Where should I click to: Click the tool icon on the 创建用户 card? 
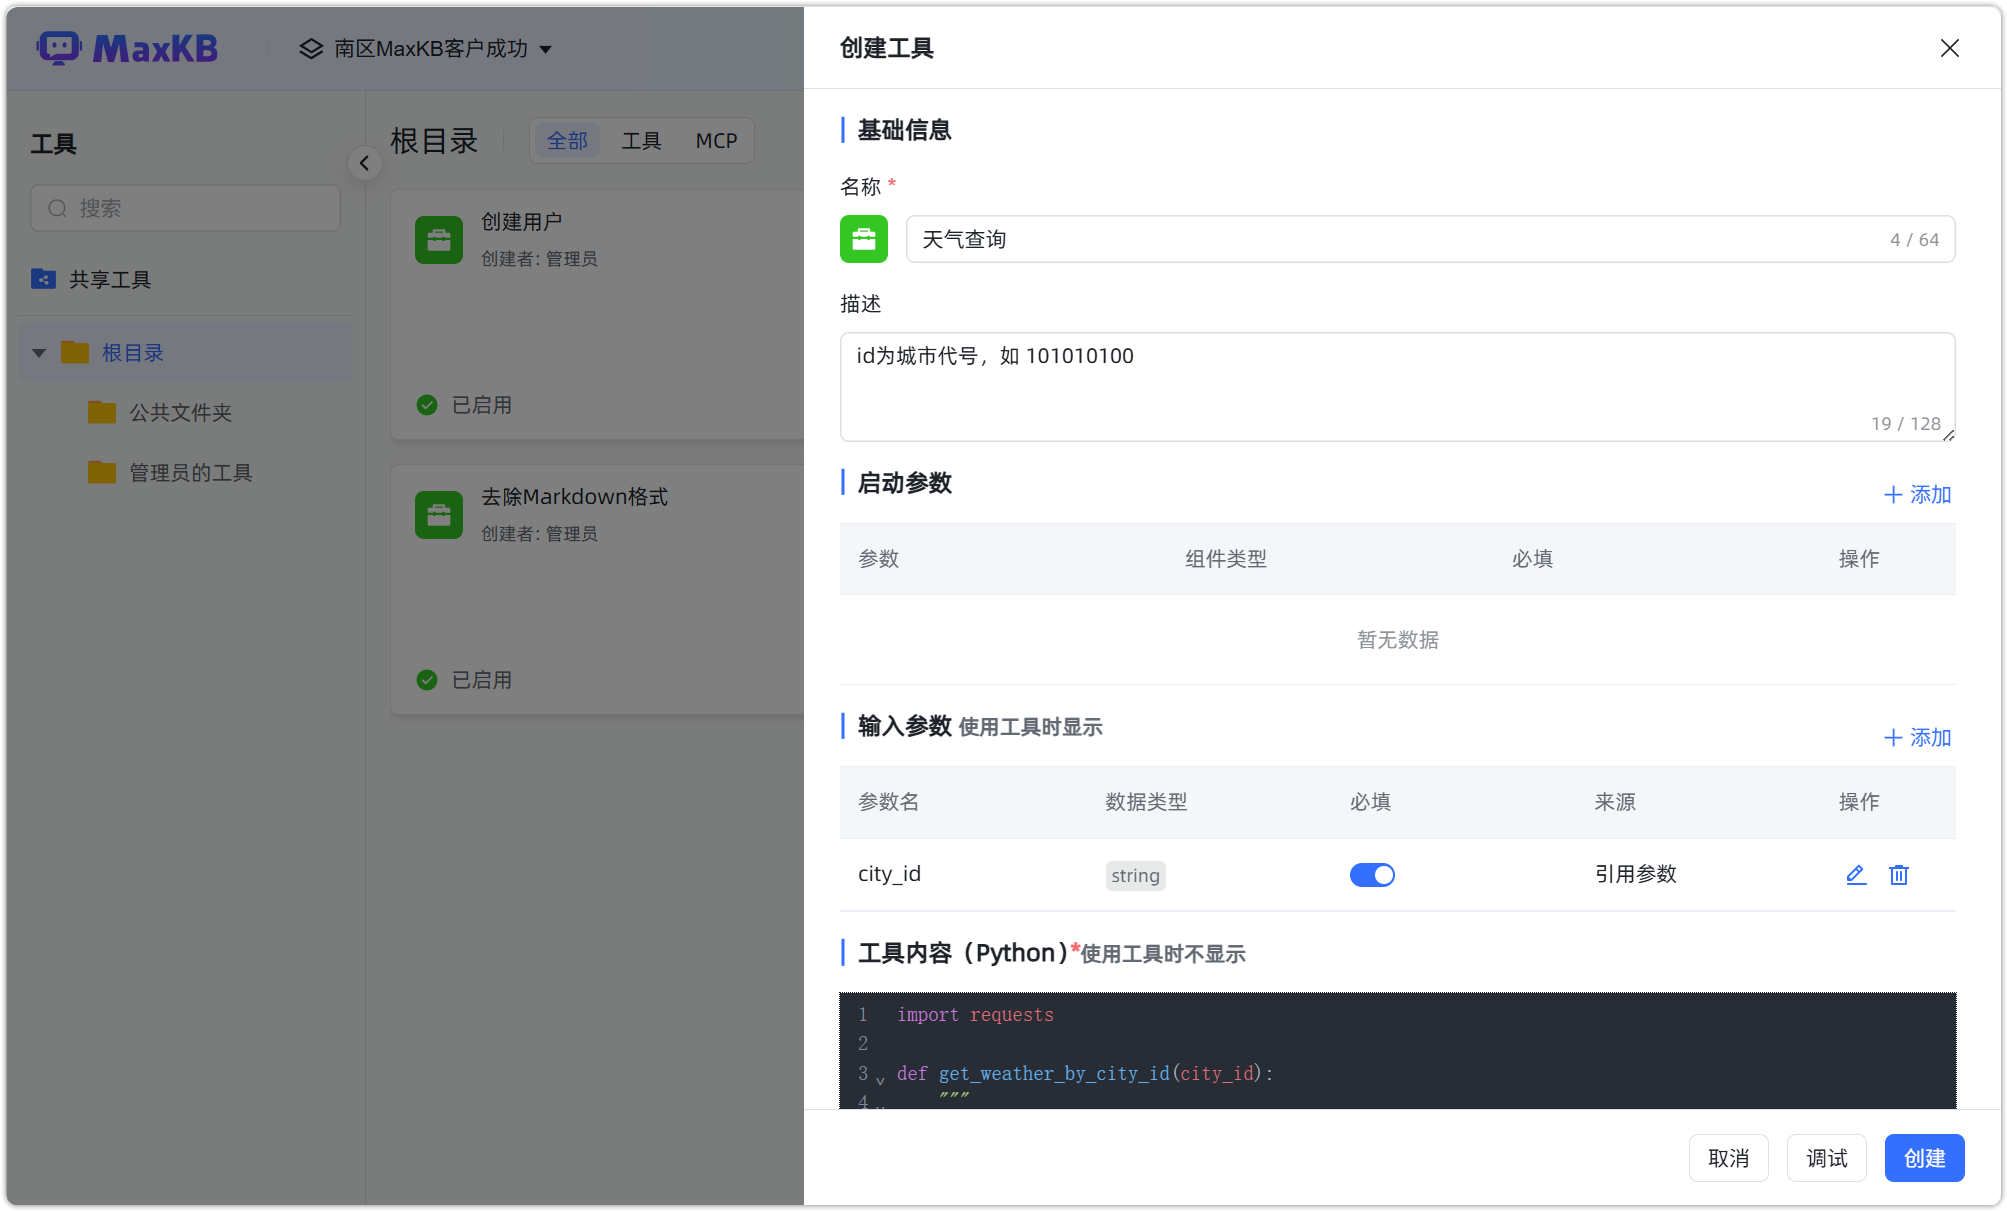[x=438, y=239]
